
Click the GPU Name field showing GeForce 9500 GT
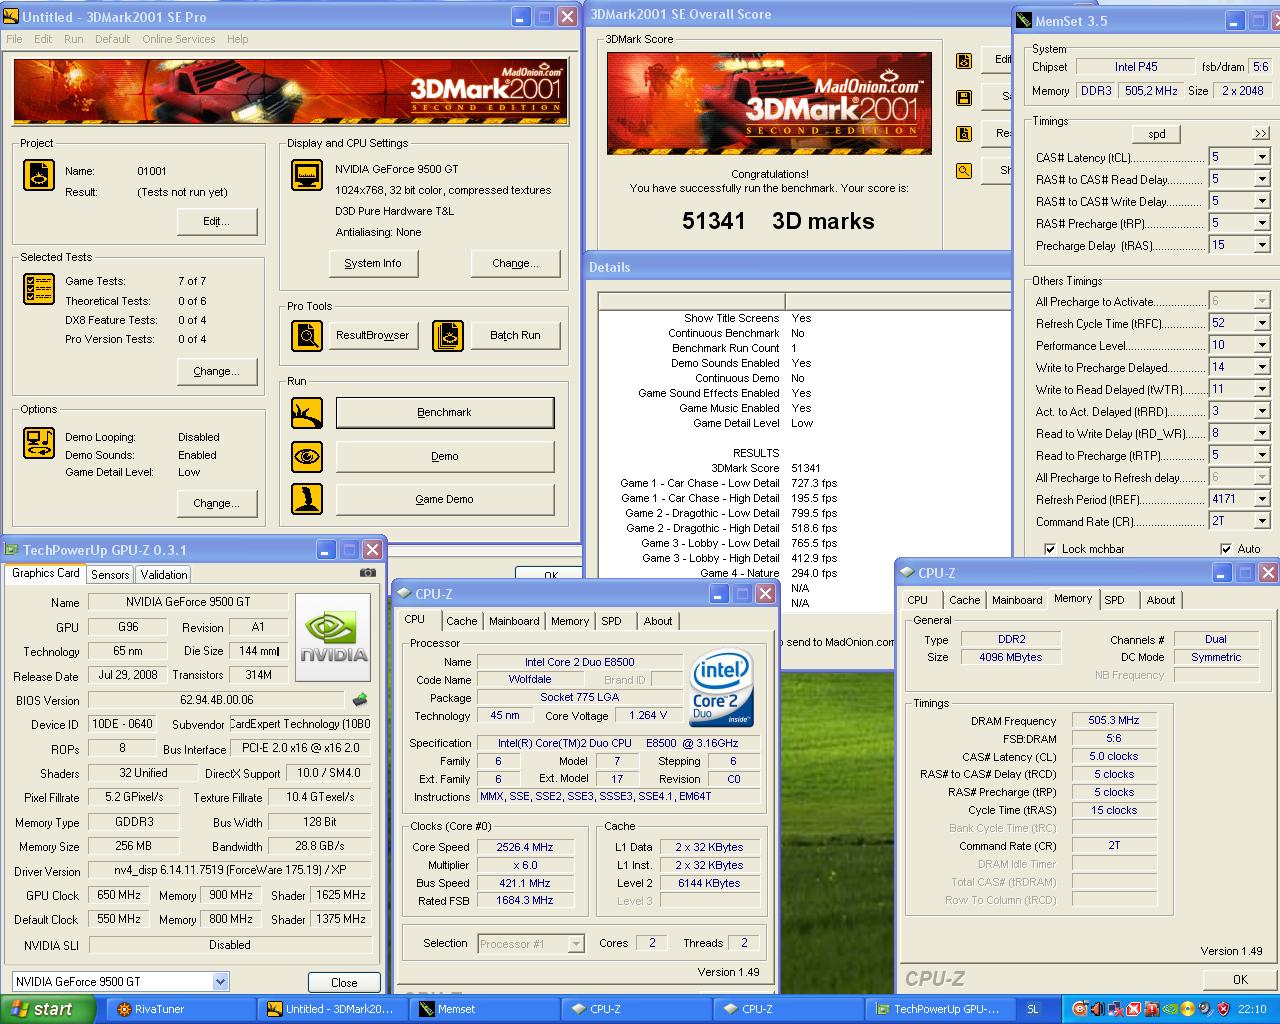(x=188, y=602)
